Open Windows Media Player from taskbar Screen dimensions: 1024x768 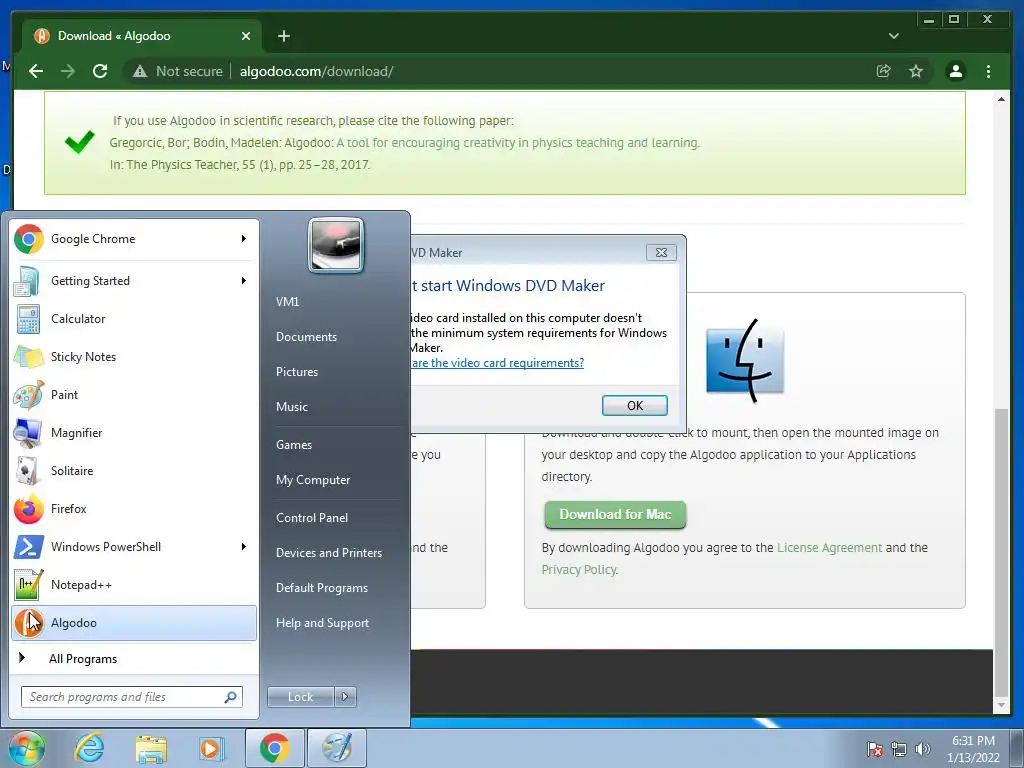tap(211, 748)
